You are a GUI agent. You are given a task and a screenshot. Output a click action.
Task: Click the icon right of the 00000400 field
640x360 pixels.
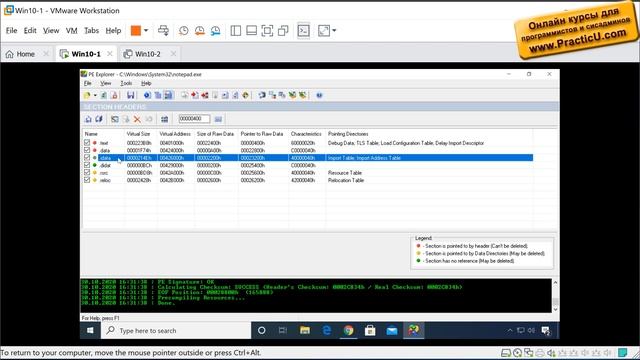click(x=218, y=119)
